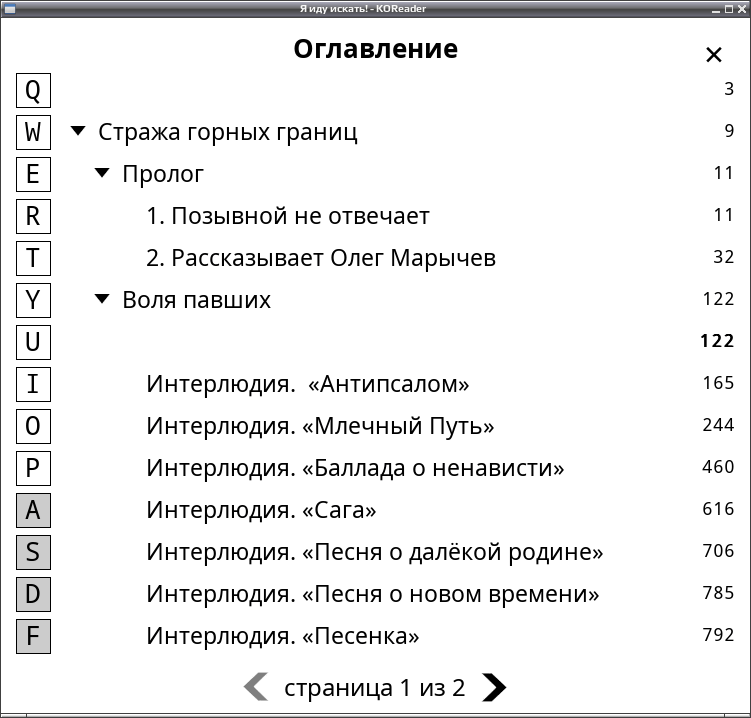Click page number 165
Viewport: 751px width, 718px height.
click(718, 383)
